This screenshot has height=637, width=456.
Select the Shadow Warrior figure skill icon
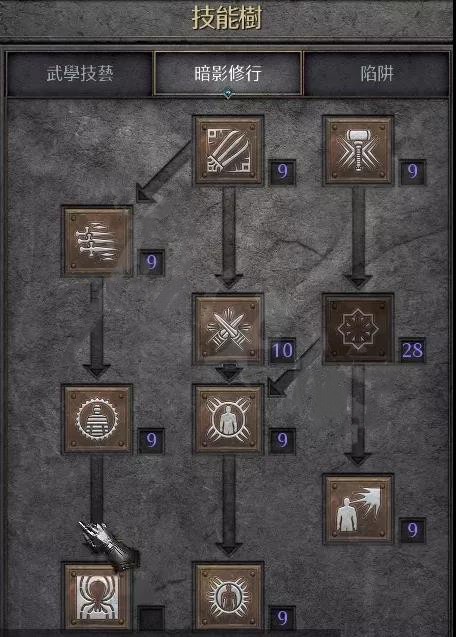(228, 419)
